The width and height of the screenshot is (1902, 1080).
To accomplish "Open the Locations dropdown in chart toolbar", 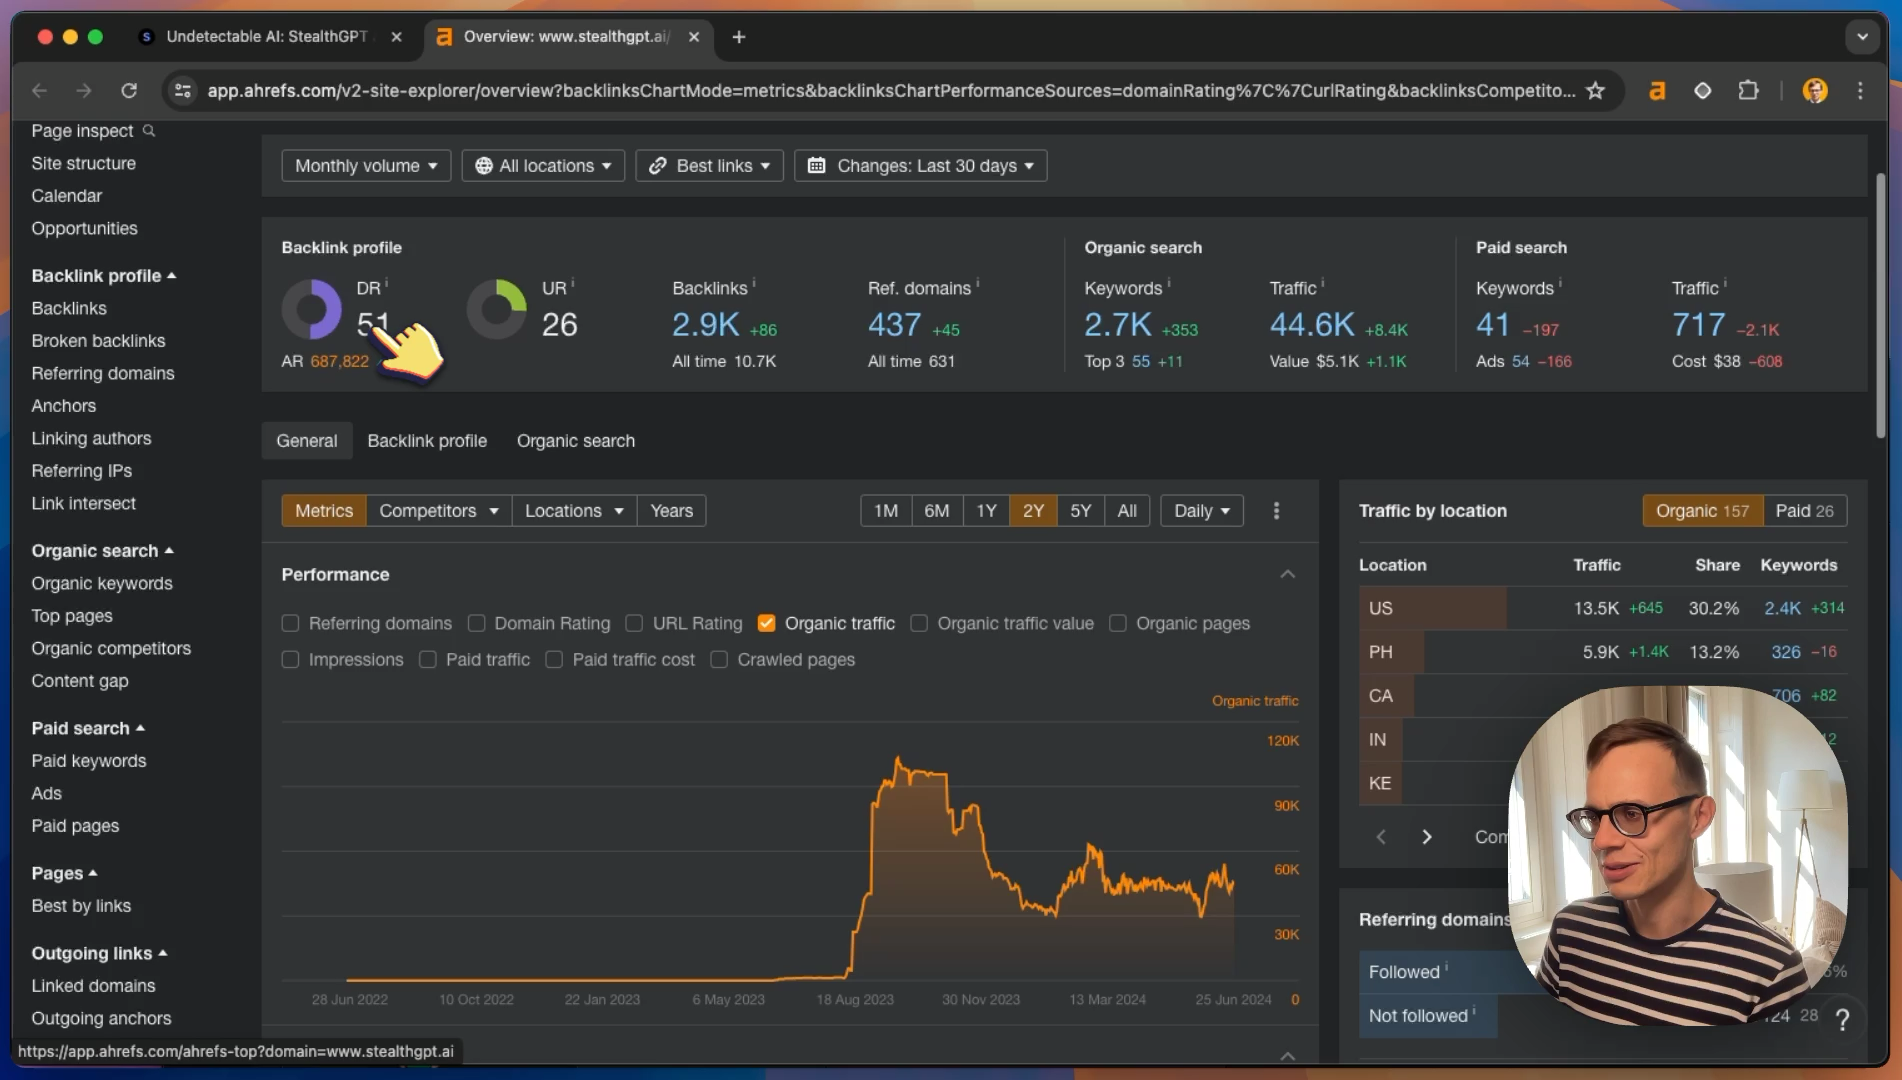I will click(574, 511).
